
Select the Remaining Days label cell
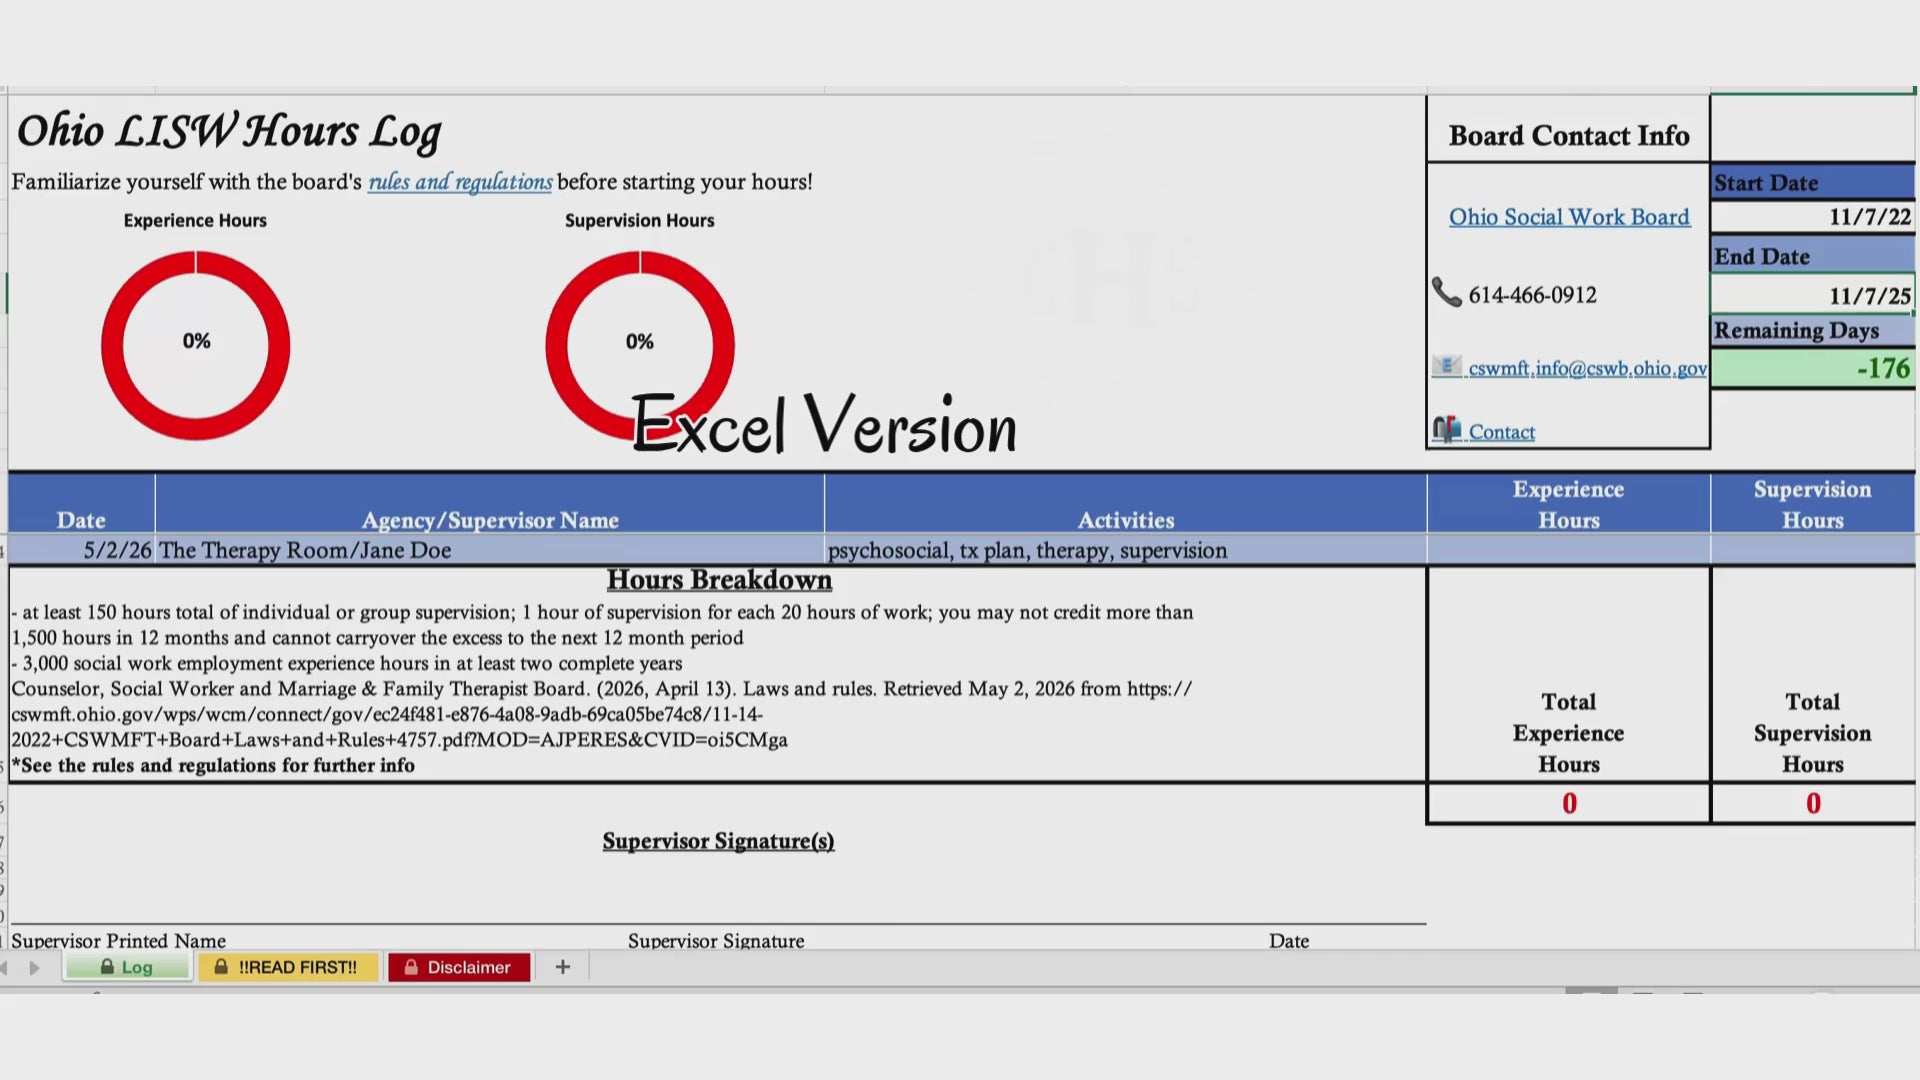(1813, 330)
